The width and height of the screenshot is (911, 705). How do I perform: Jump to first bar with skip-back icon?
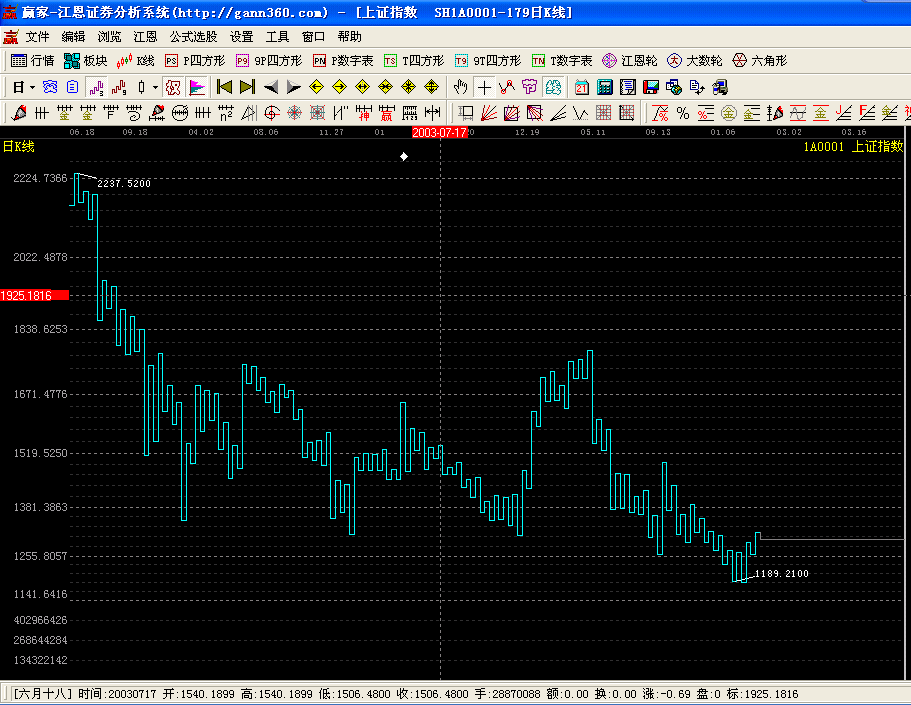pos(224,87)
